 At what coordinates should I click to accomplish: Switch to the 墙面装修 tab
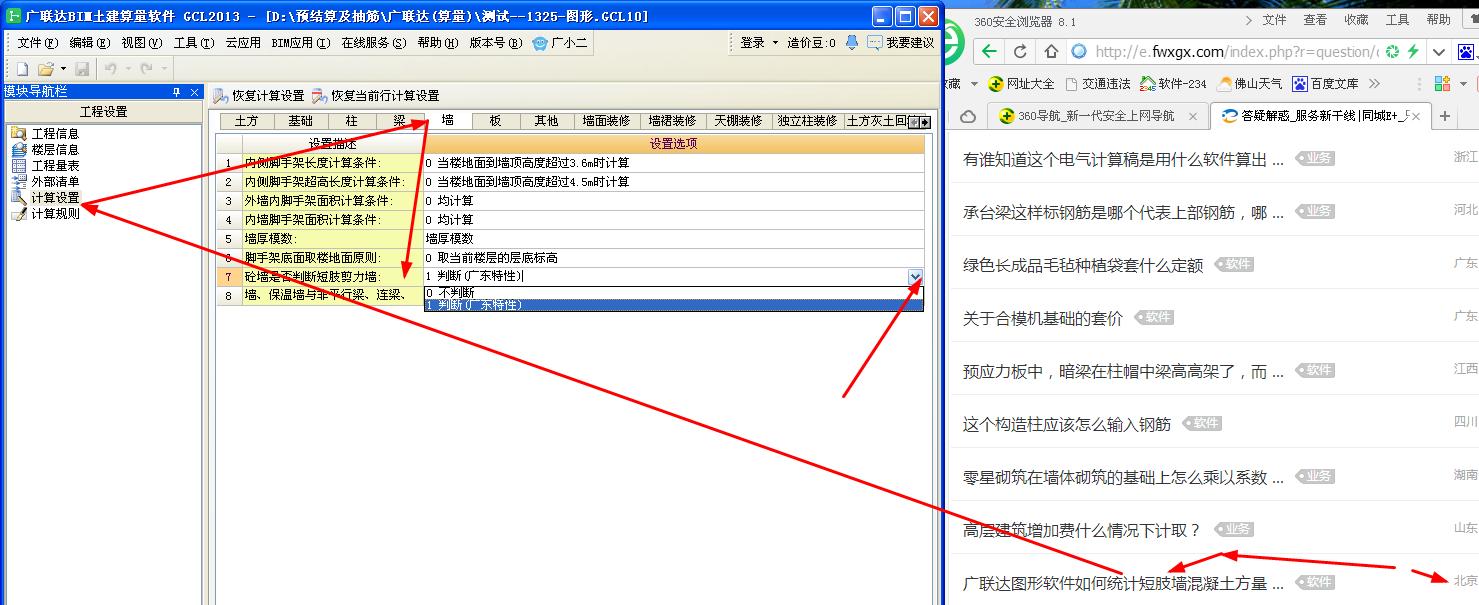pyautogui.click(x=607, y=121)
